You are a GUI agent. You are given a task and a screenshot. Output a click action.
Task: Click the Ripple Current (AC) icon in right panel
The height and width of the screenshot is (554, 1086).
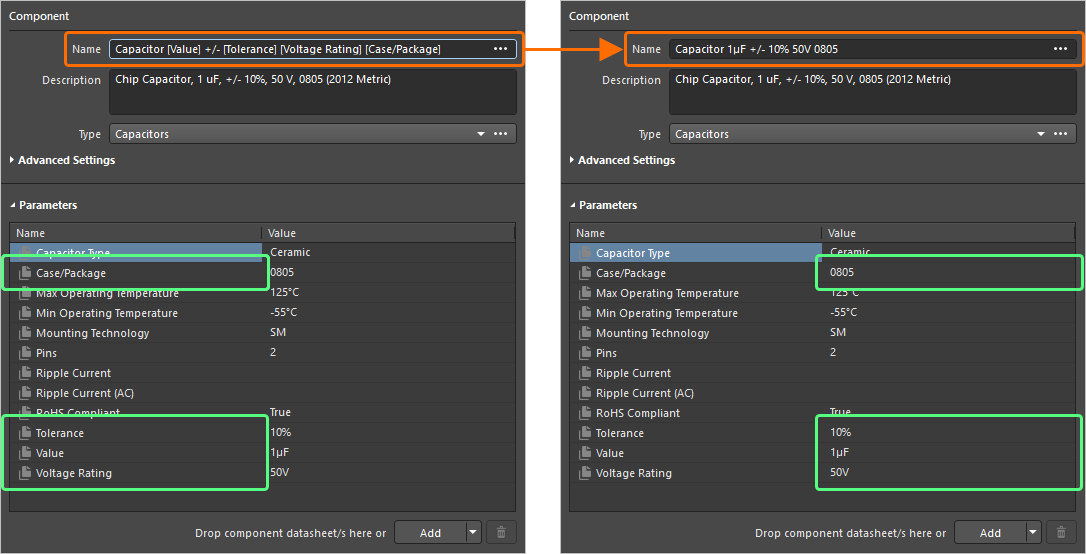(585, 393)
